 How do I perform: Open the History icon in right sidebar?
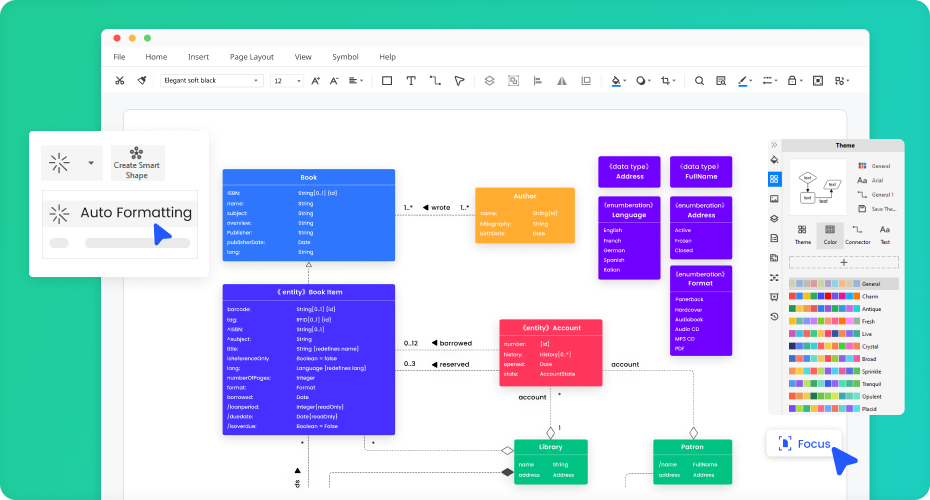tap(774, 316)
